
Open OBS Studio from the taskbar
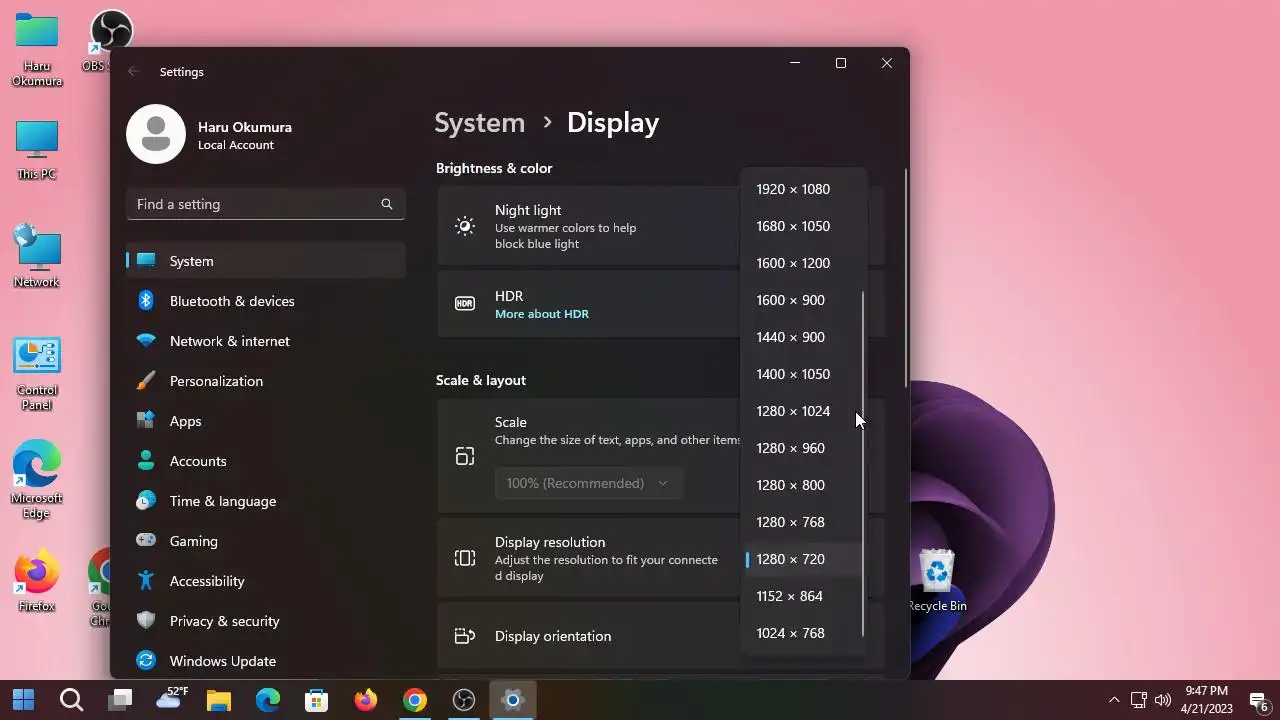[464, 700]
